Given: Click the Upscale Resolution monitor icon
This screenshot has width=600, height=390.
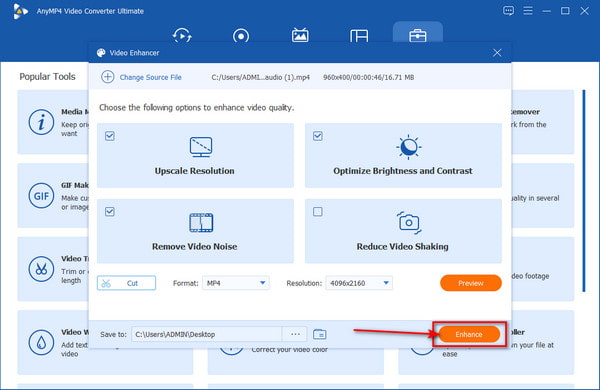Looking at the screenshot, I should coord(201,147).
